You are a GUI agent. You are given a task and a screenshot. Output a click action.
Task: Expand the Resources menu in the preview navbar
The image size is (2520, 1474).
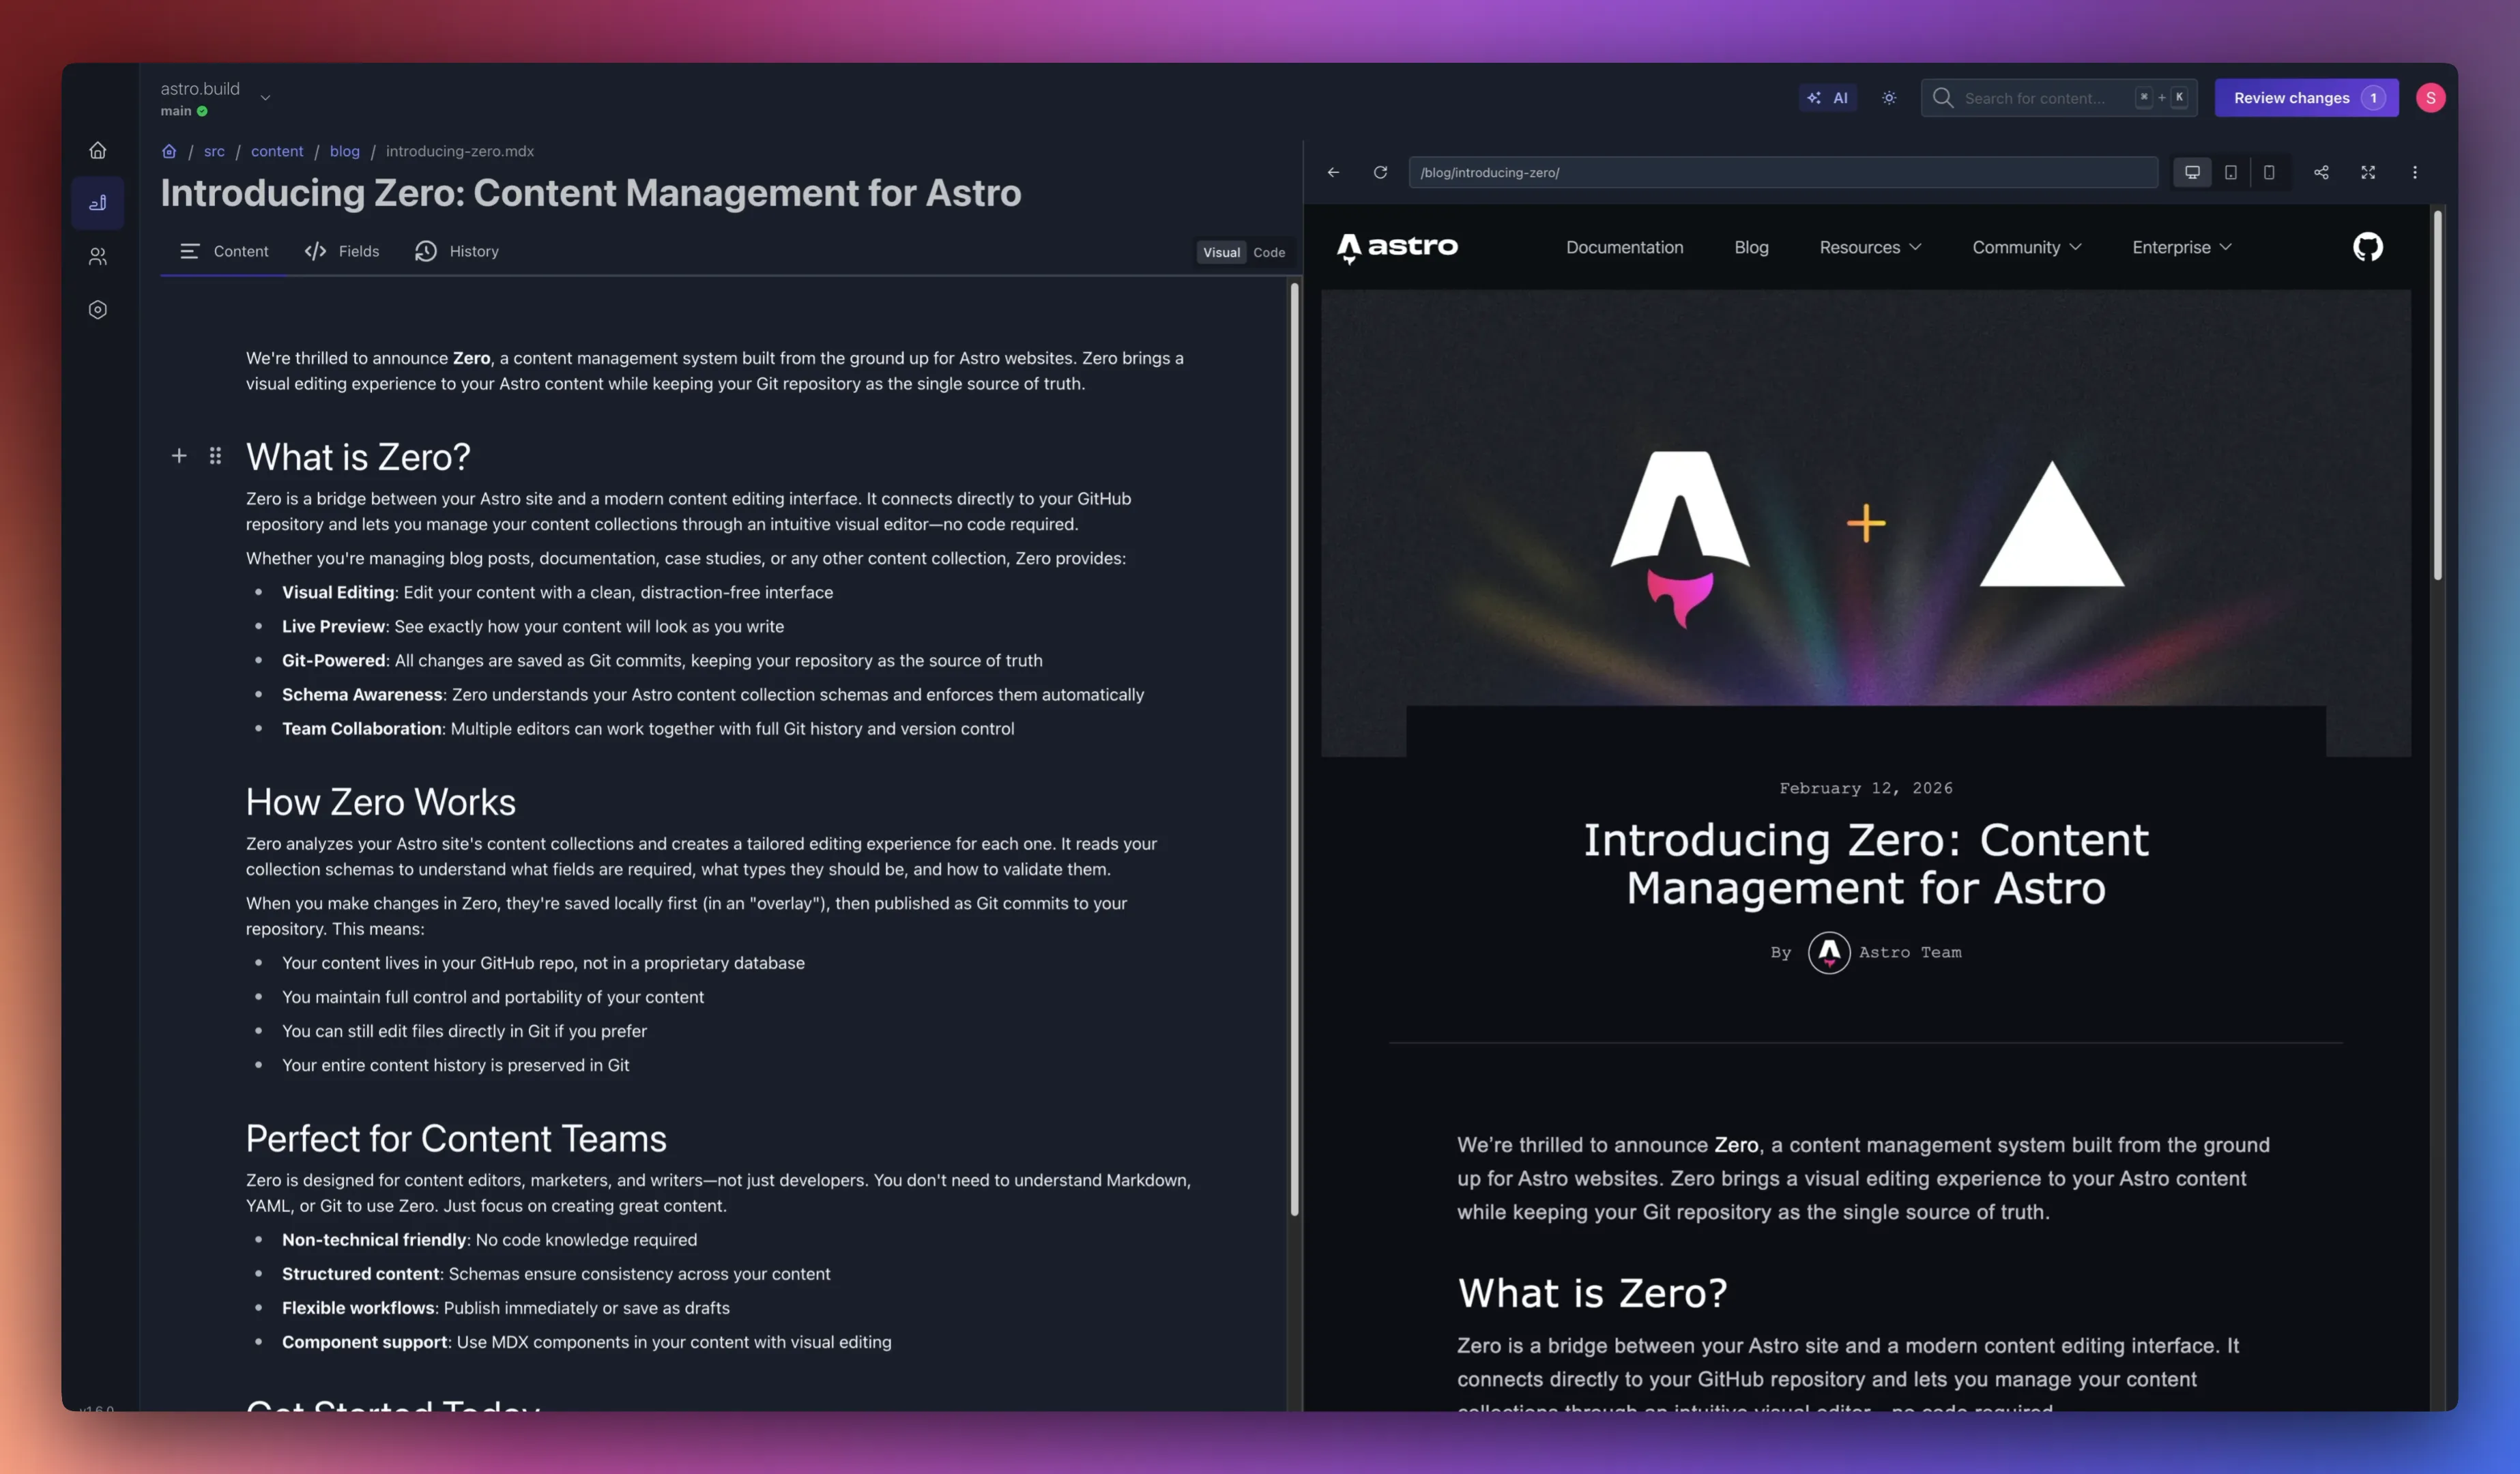point(1870,247)
